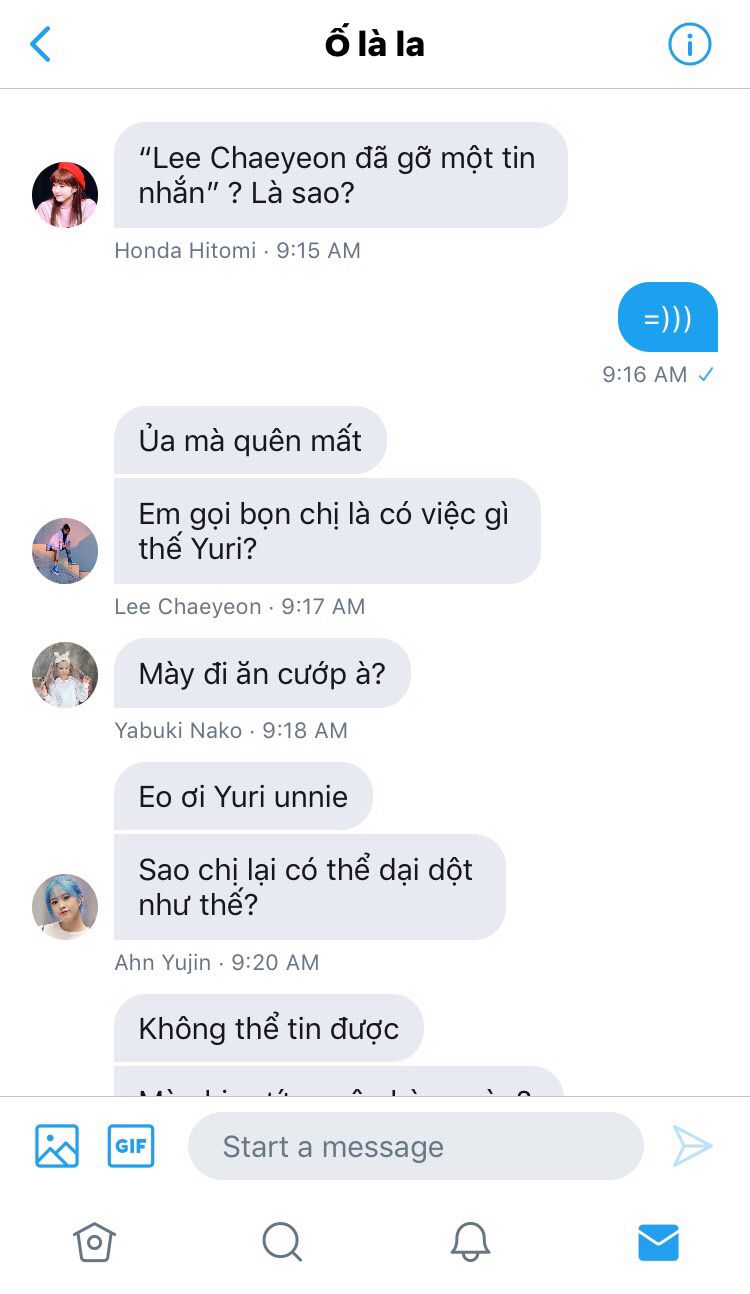Open conversation info icon
This screenshot has height=1294, width=750.
pos(689,44)
